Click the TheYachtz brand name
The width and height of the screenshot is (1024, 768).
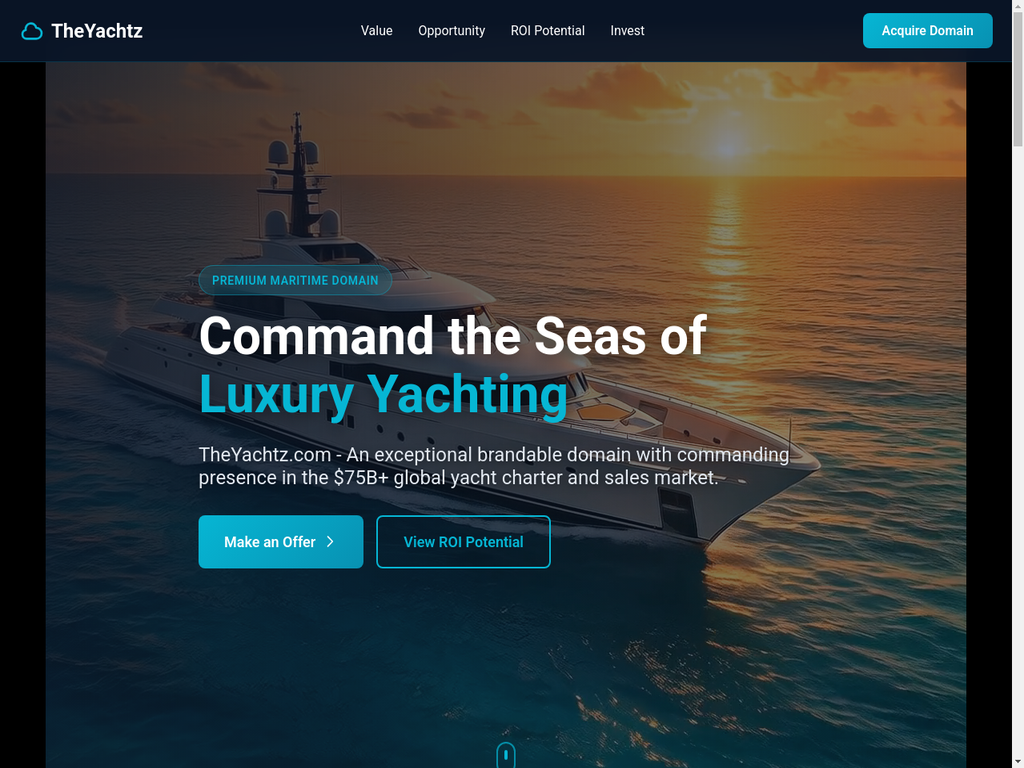point(97,31)
